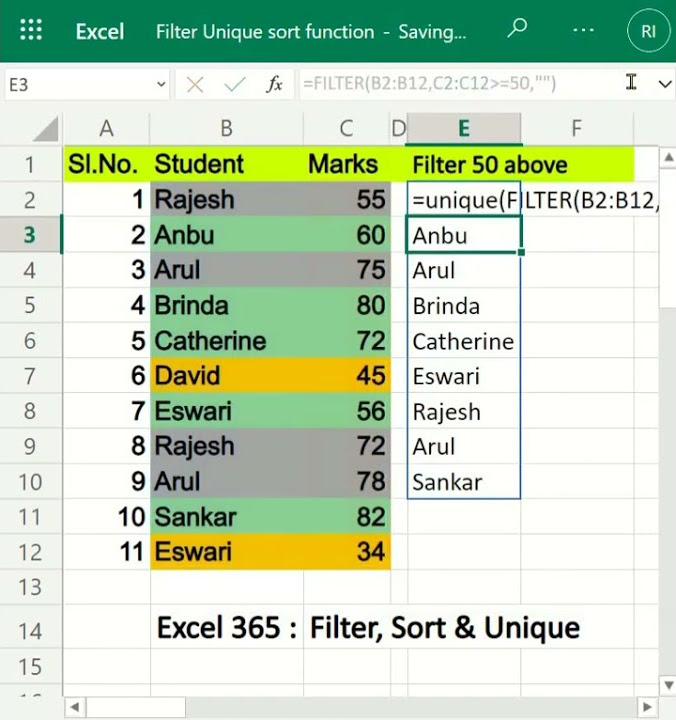The image size is (676, 720).
Task: Select 'Brinda' in column E results
Action: pyautogui.click(x=464, y=305)
